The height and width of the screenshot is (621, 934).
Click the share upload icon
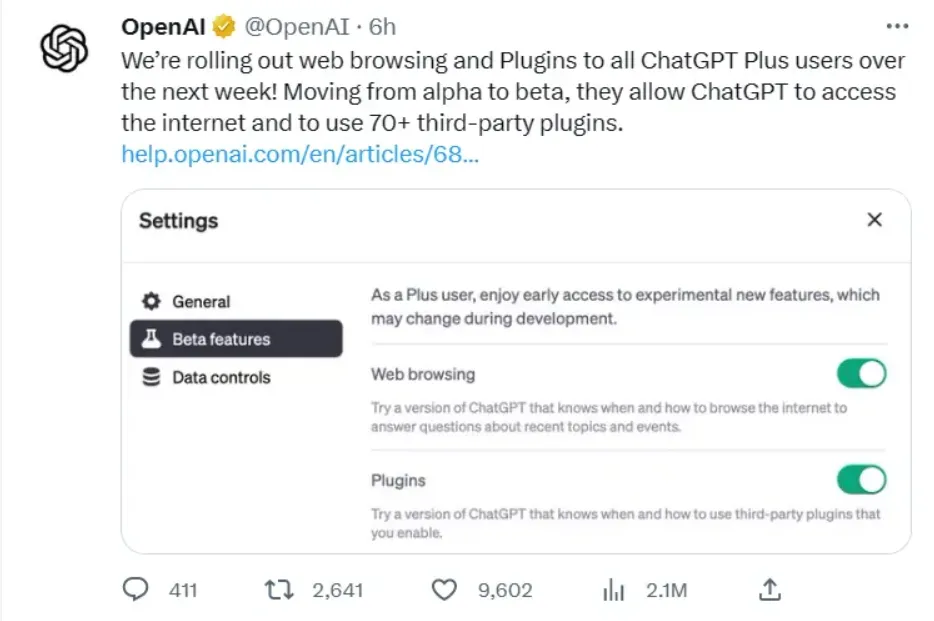tap(769, 590)
